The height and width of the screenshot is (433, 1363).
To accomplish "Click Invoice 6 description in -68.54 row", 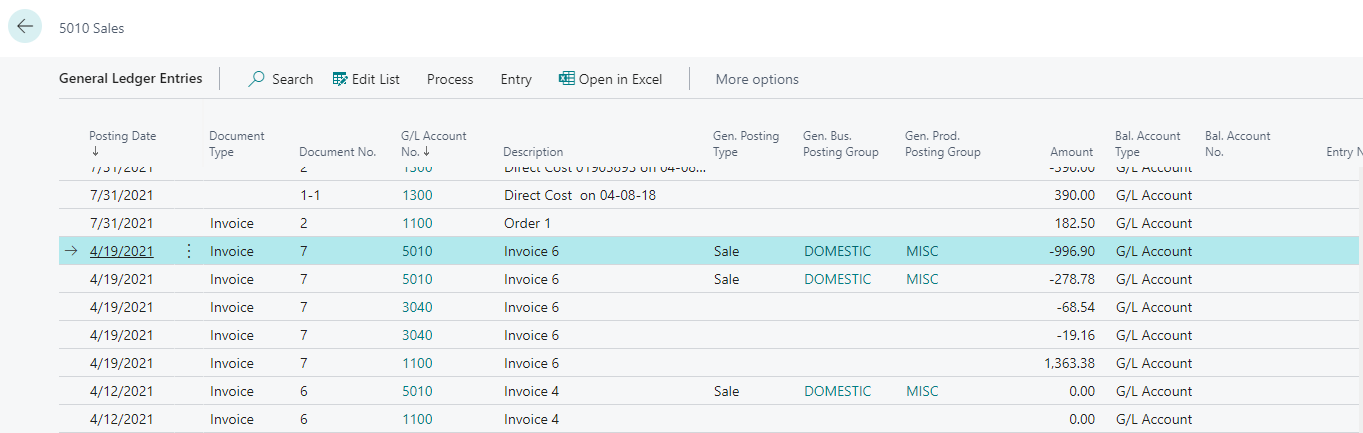I will pos(531,307).
